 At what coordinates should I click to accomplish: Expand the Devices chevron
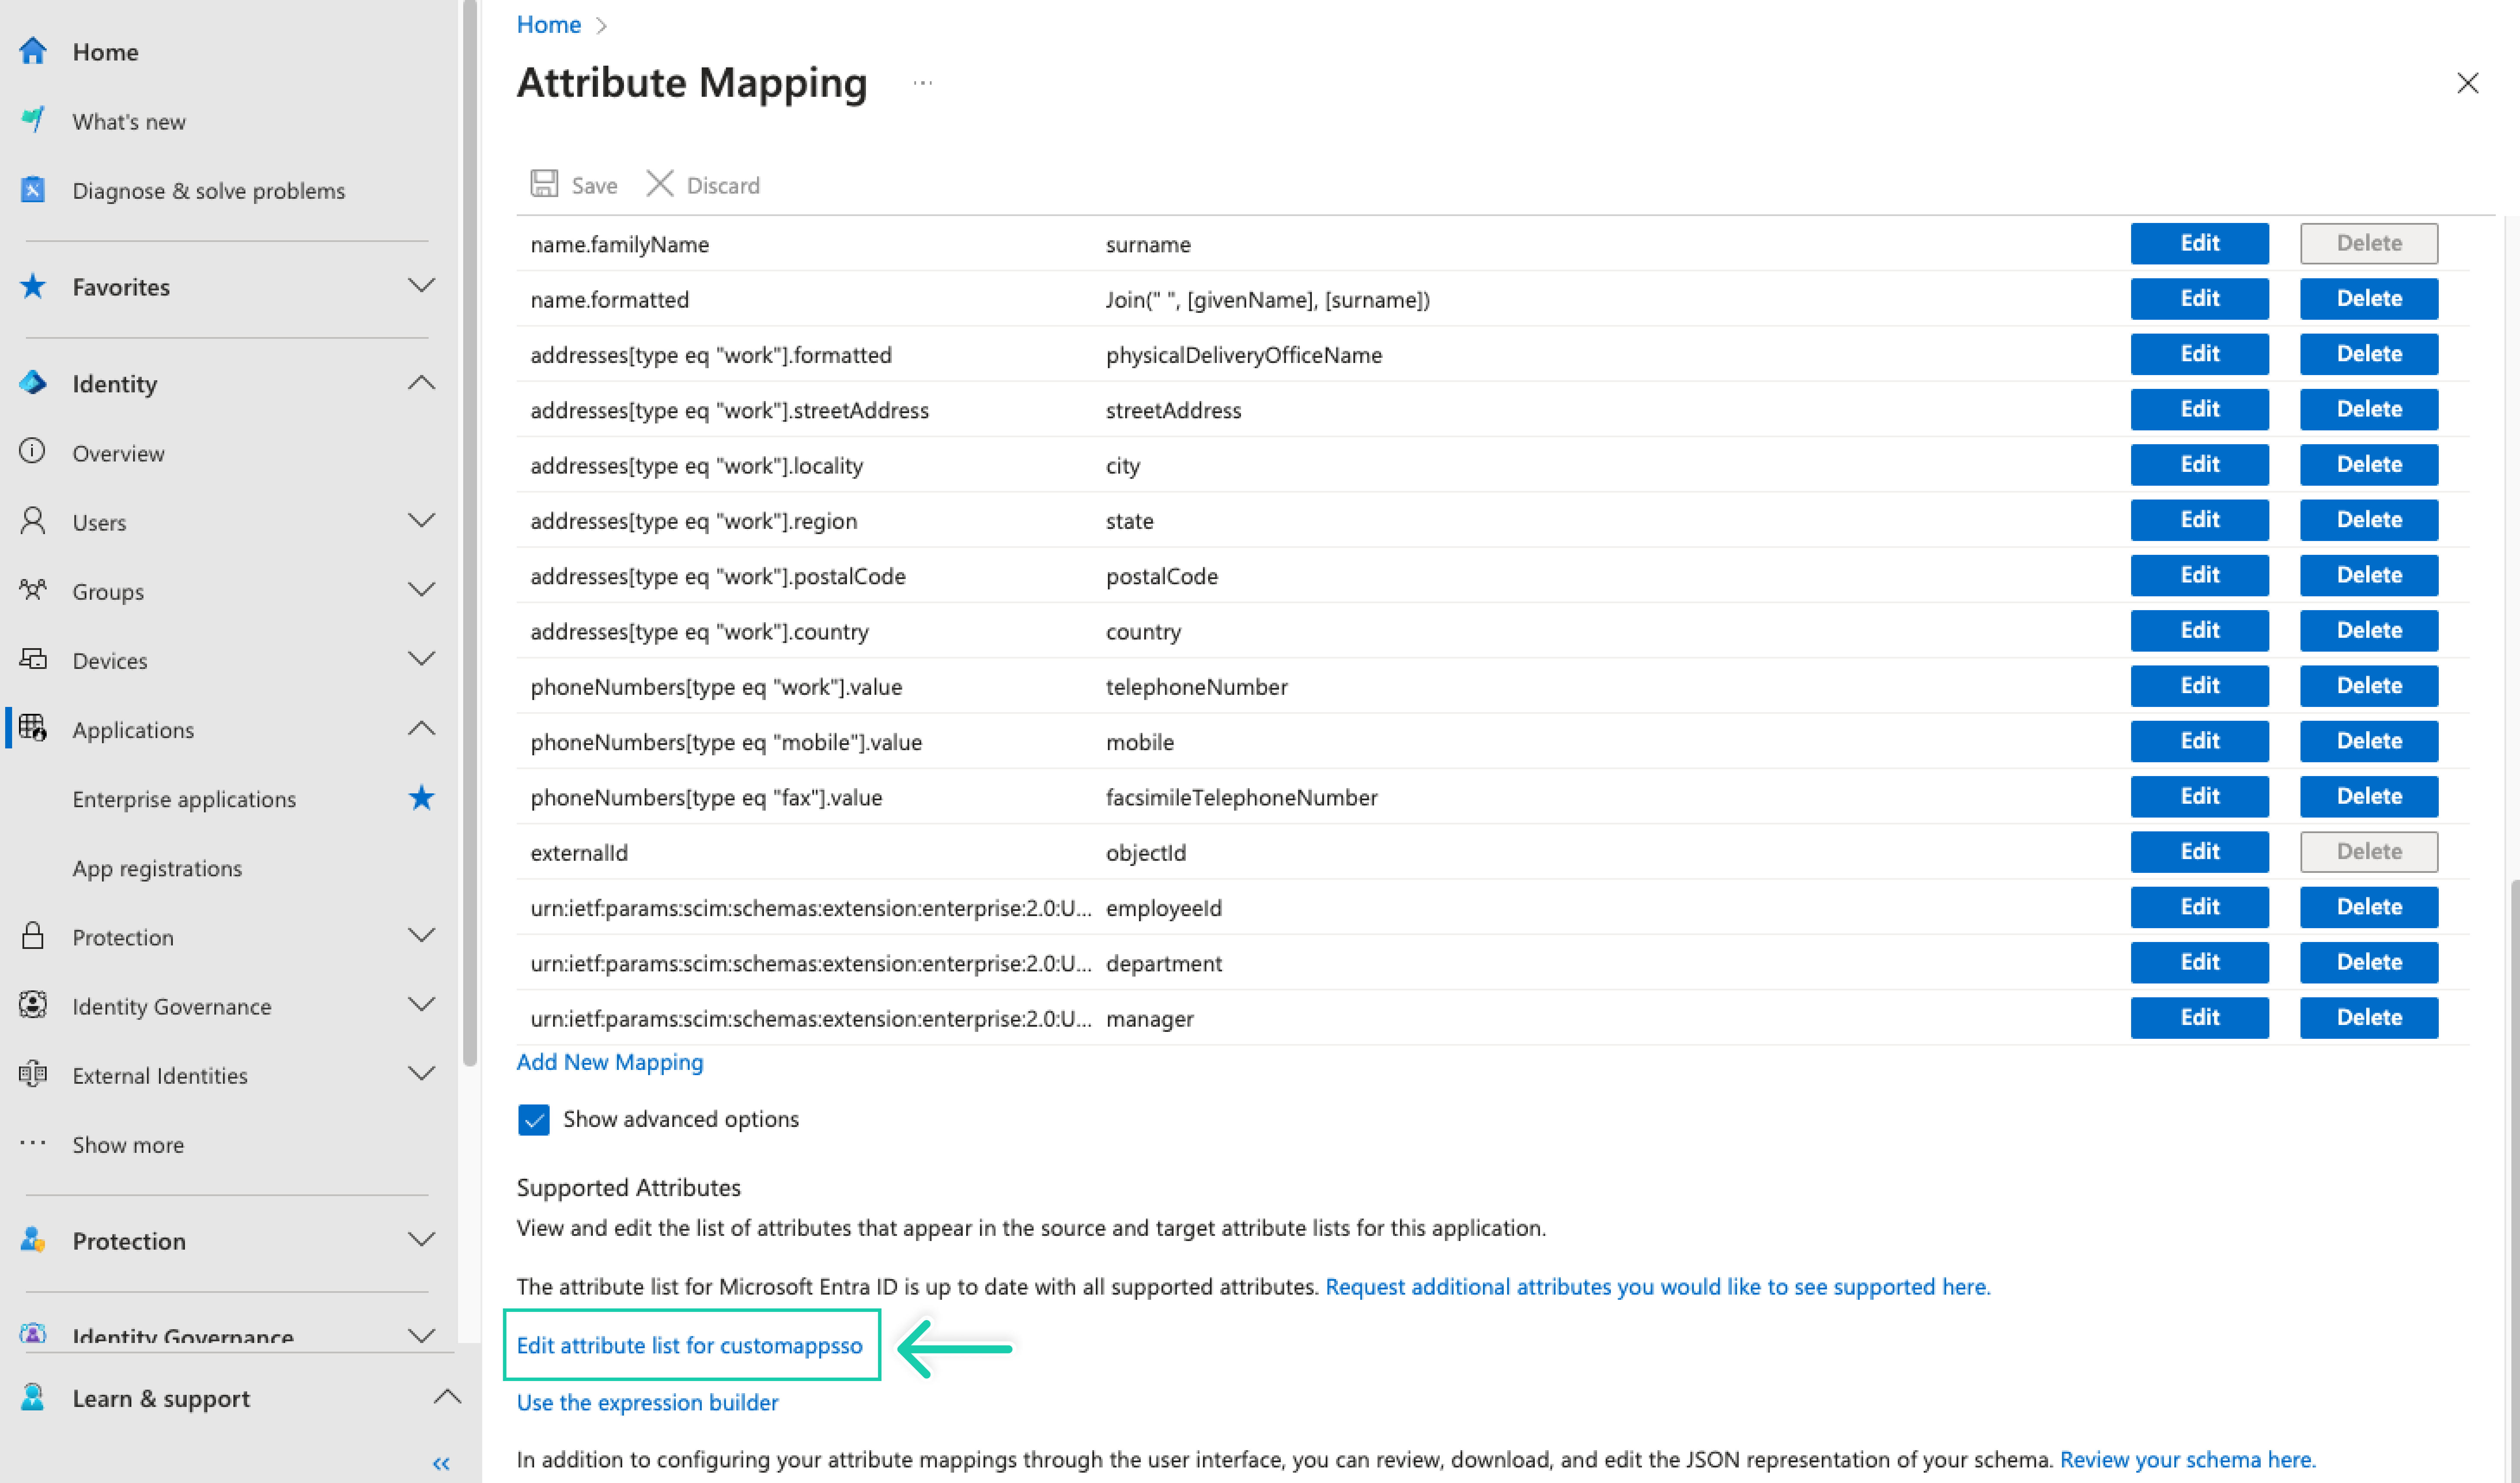pyautogui.click(x=422, y=659)
